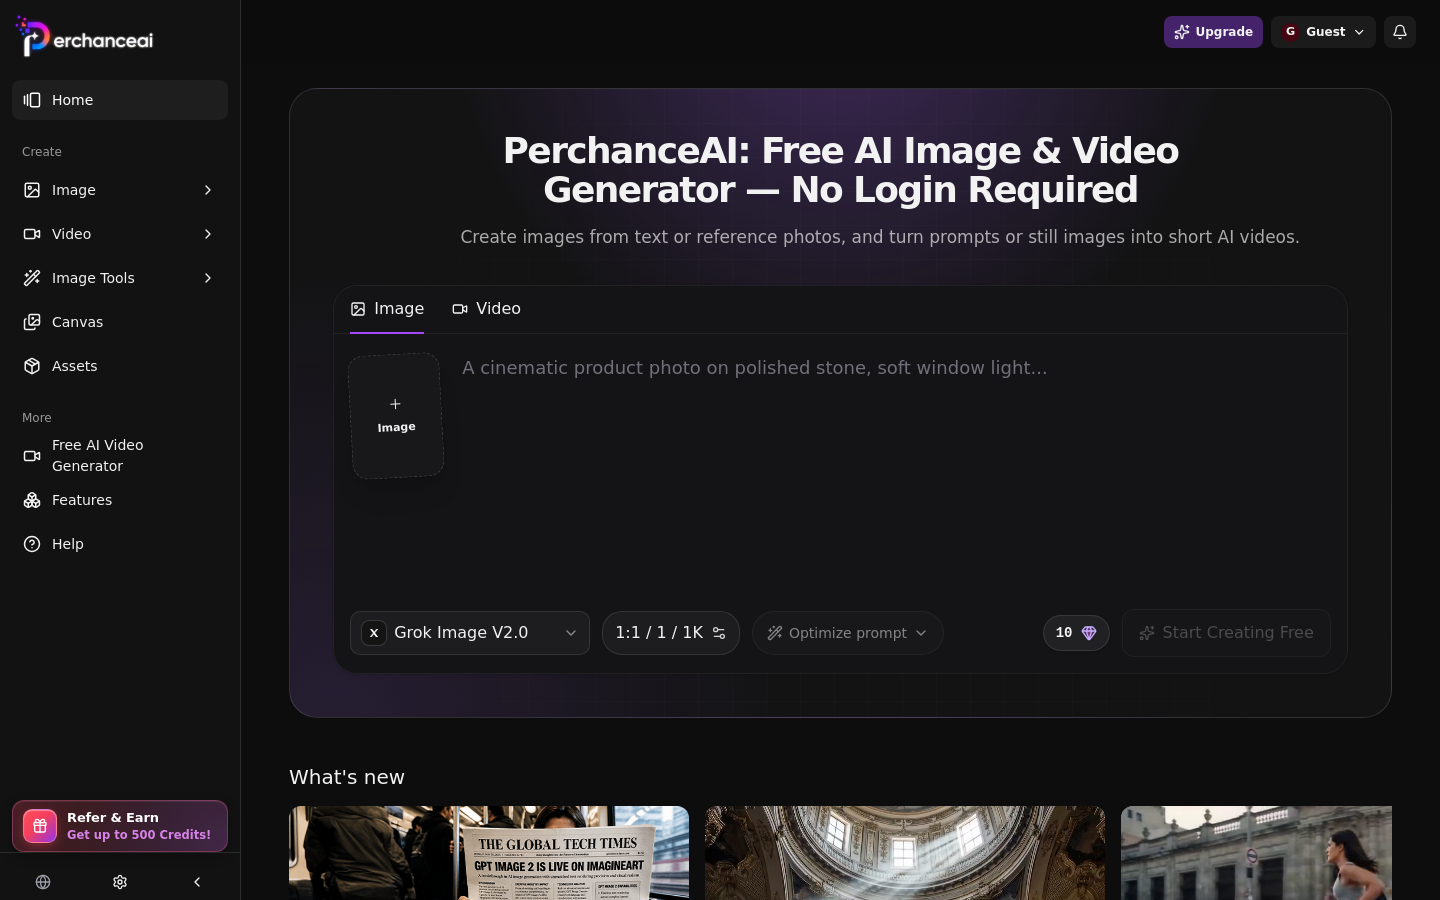Open settings gear in sidebar footer

120,882
